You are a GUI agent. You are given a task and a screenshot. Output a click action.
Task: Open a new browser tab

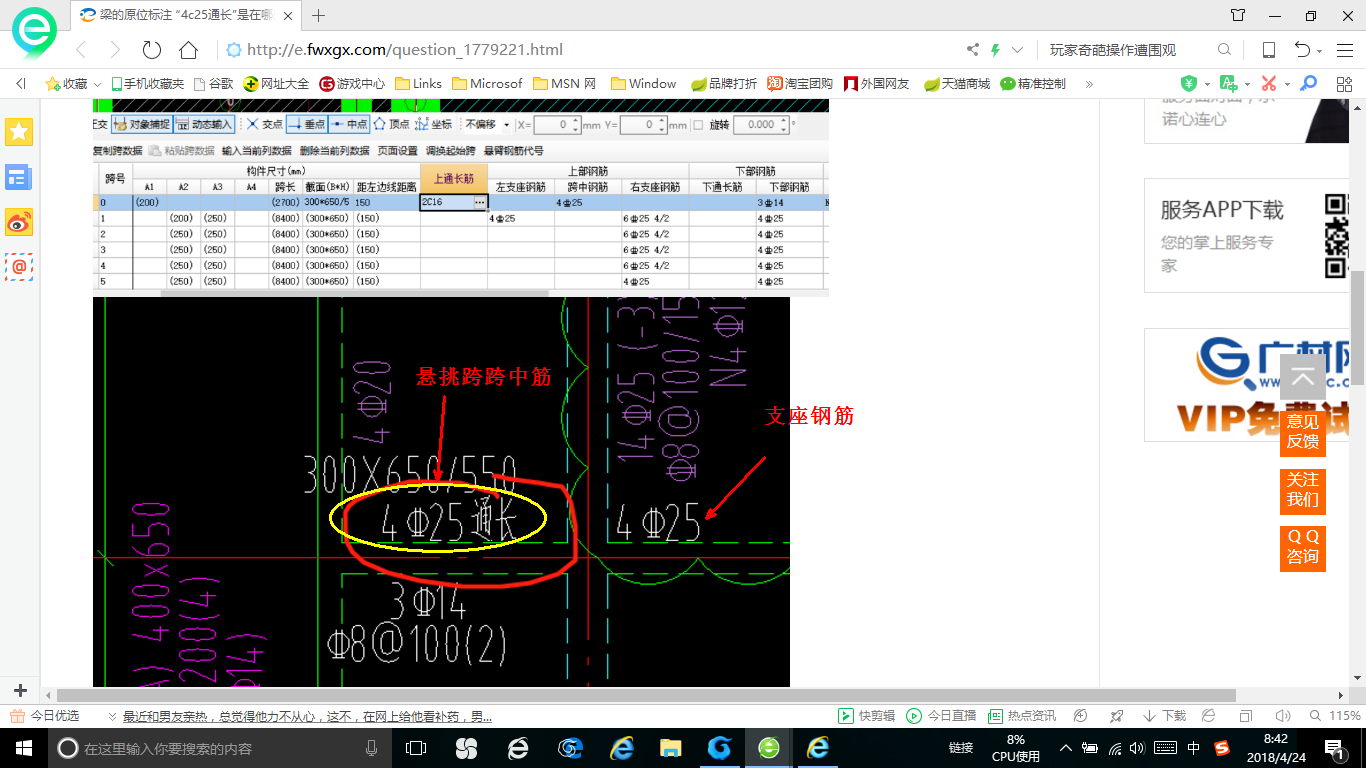(319, 15)
